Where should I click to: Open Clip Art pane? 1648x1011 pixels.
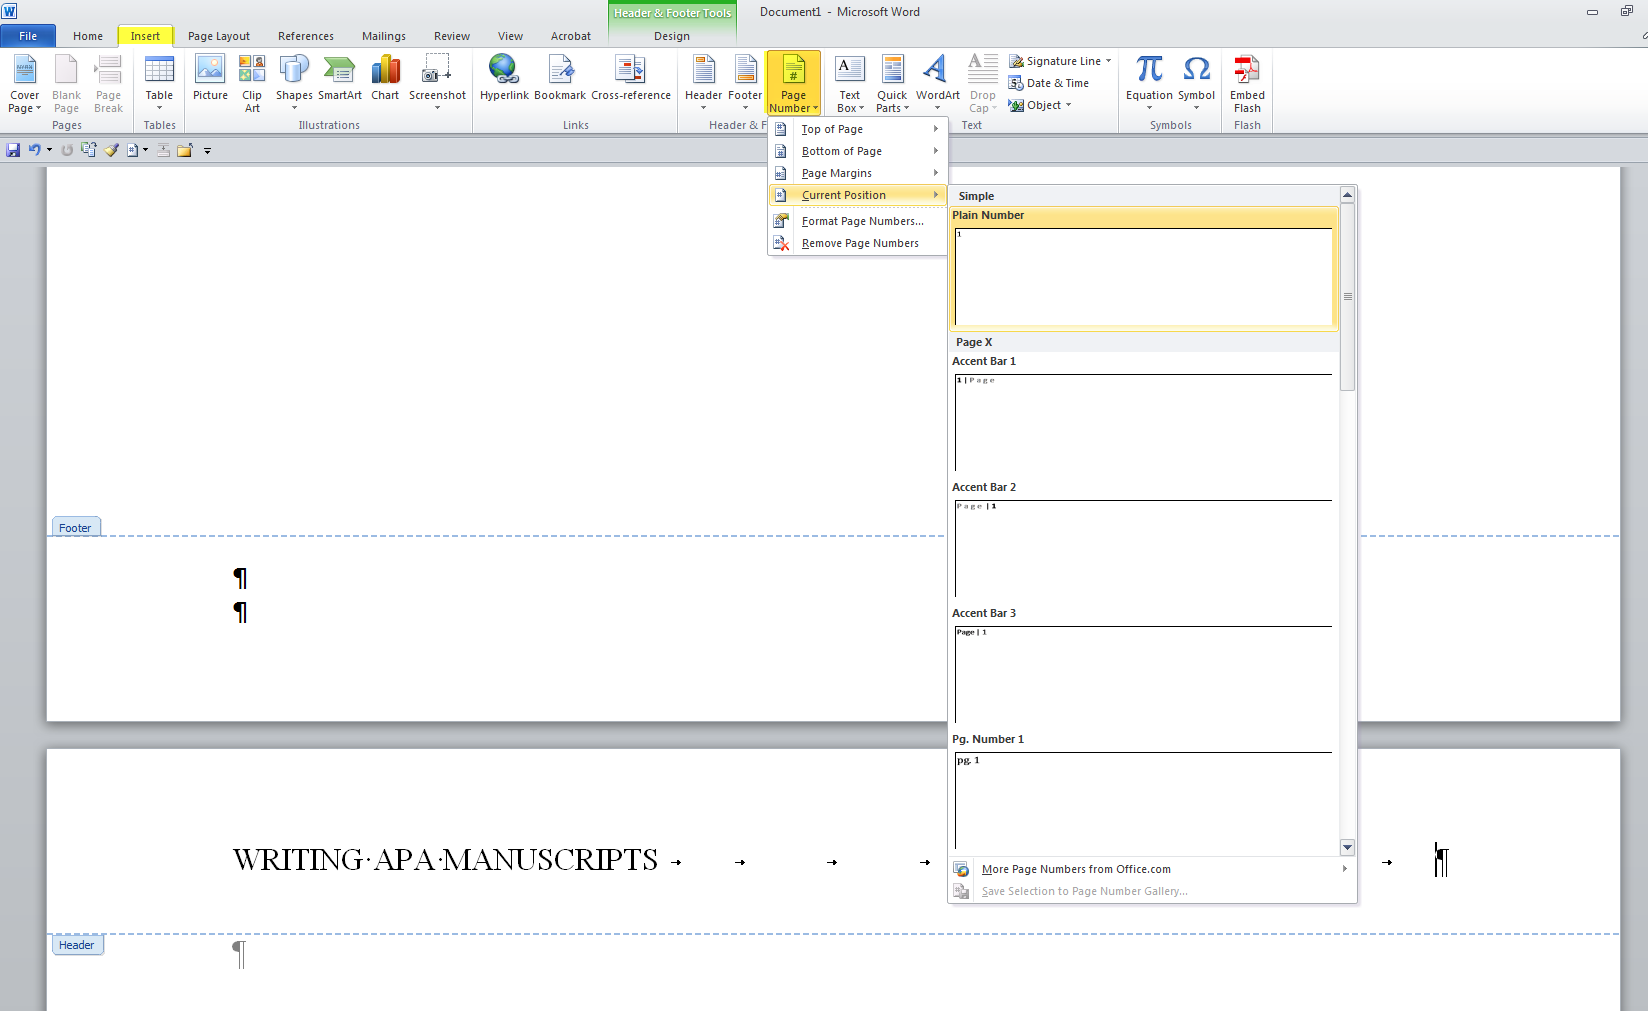click(252, 84)
